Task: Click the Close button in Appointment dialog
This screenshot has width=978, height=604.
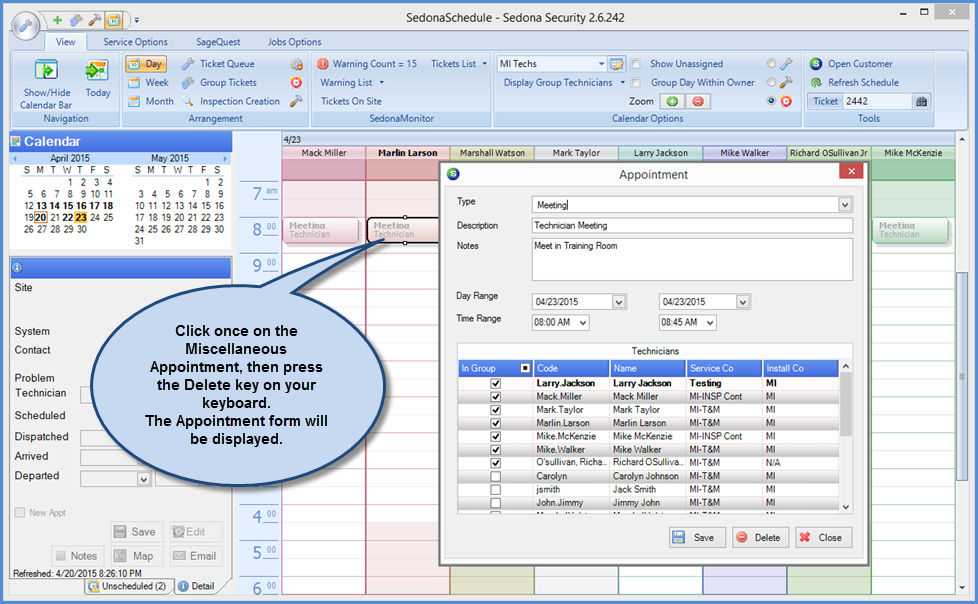Action: tap(823, 537)
